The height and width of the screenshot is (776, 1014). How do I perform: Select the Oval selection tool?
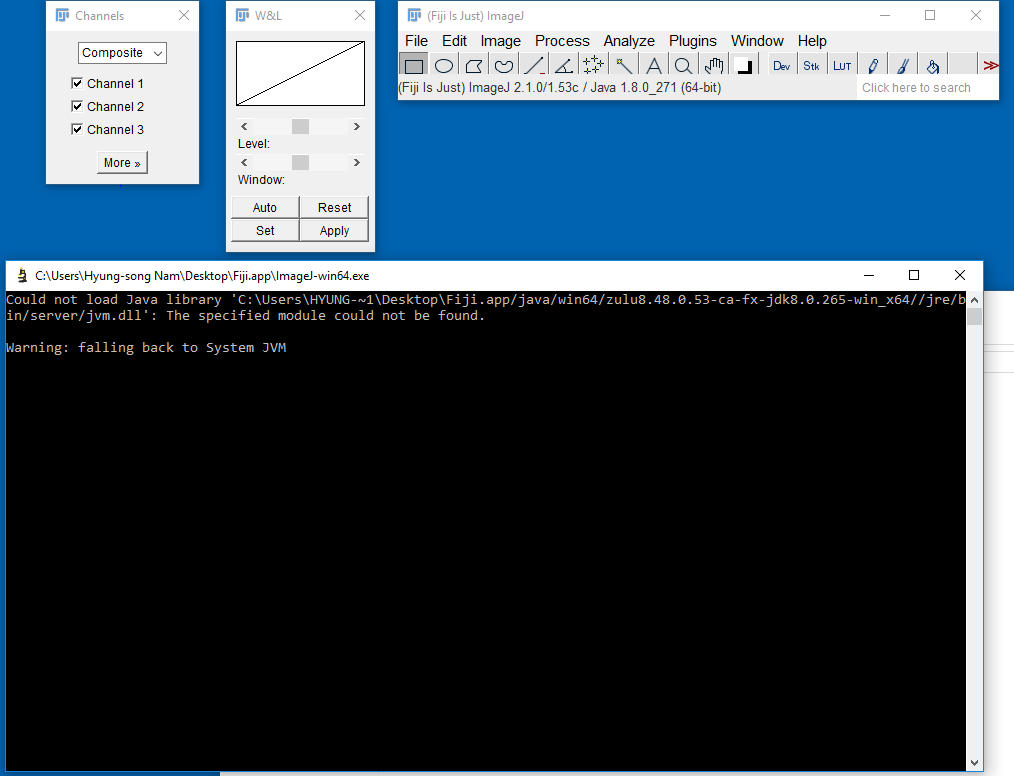tap(444, 65)
